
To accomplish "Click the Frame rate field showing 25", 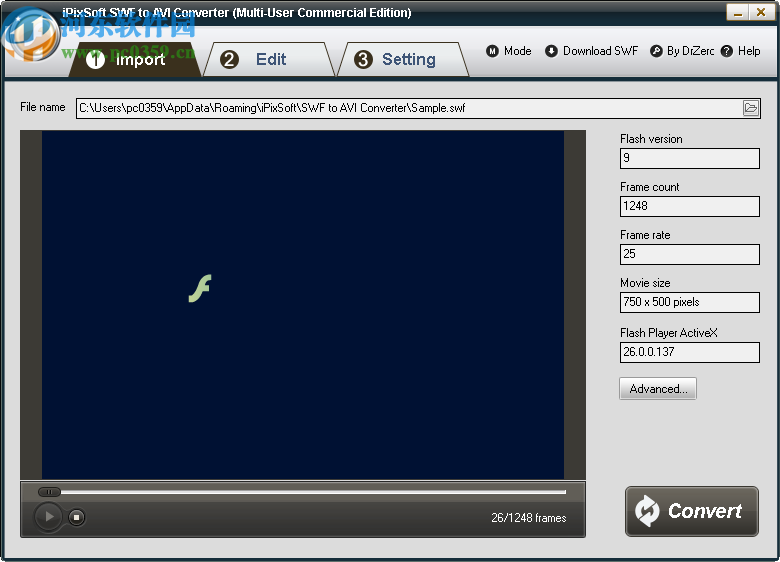I will 689,254.
